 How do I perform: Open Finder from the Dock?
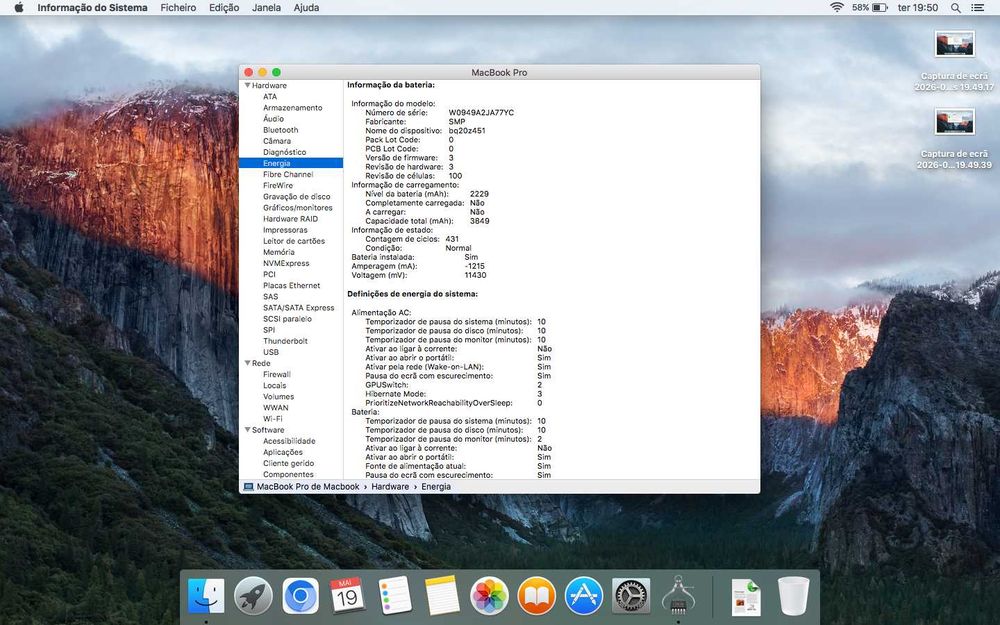click(x=206, y=596)
